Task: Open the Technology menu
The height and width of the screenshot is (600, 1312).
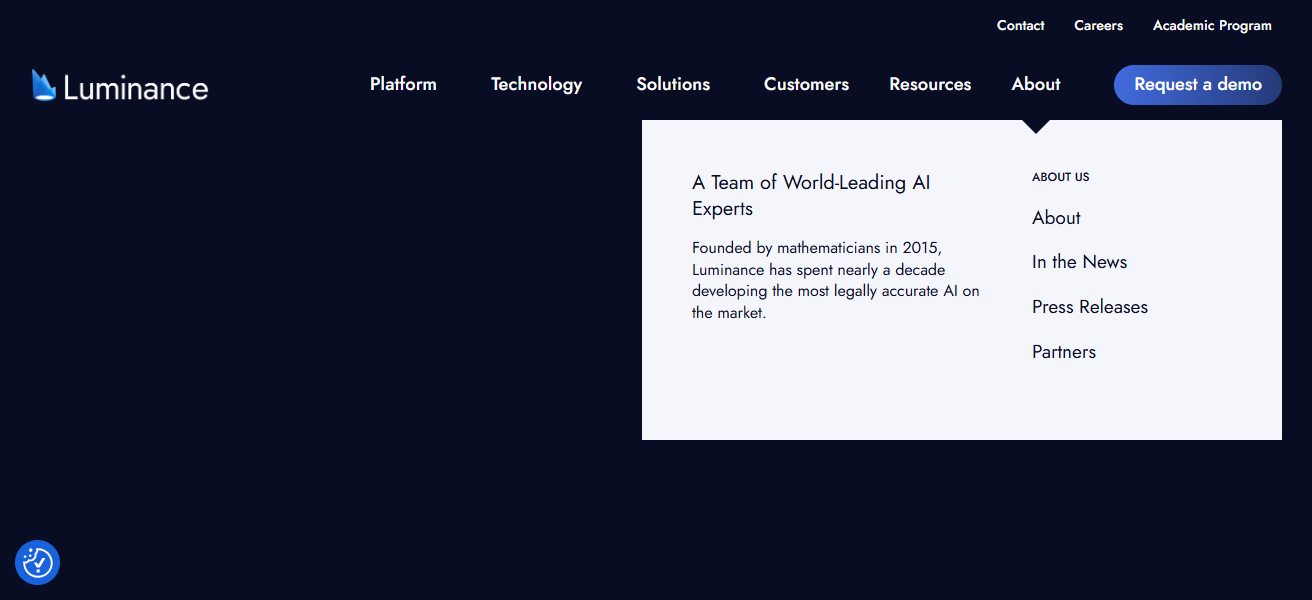Action: point(536,84)
